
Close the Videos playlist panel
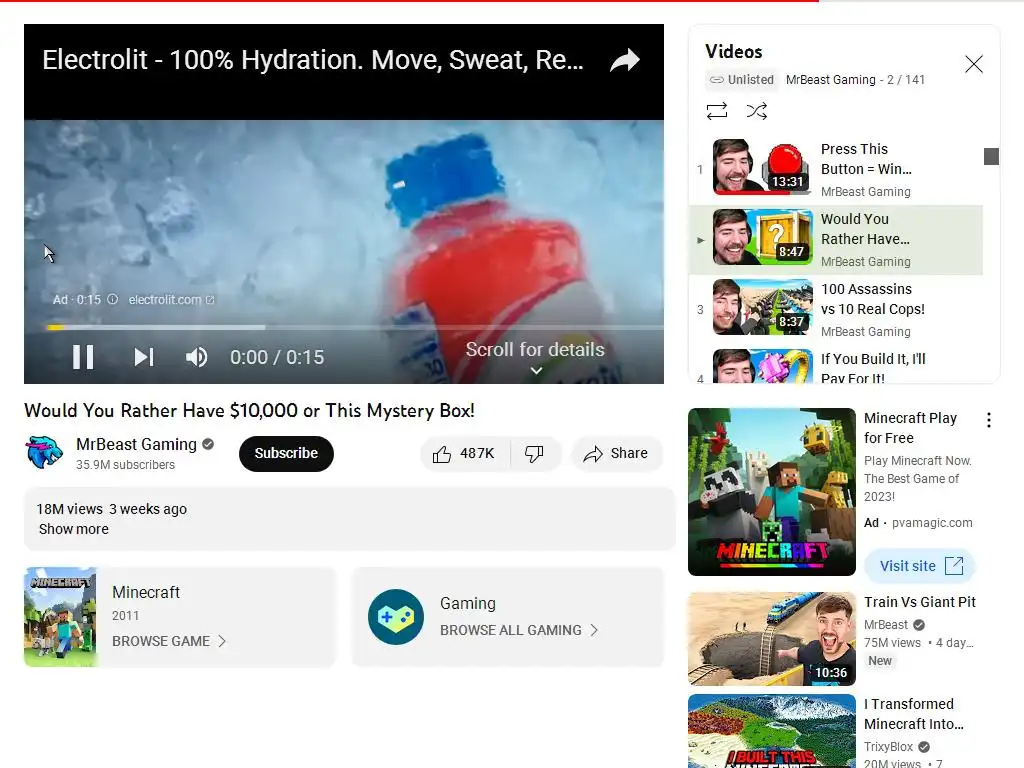point(974,64)
